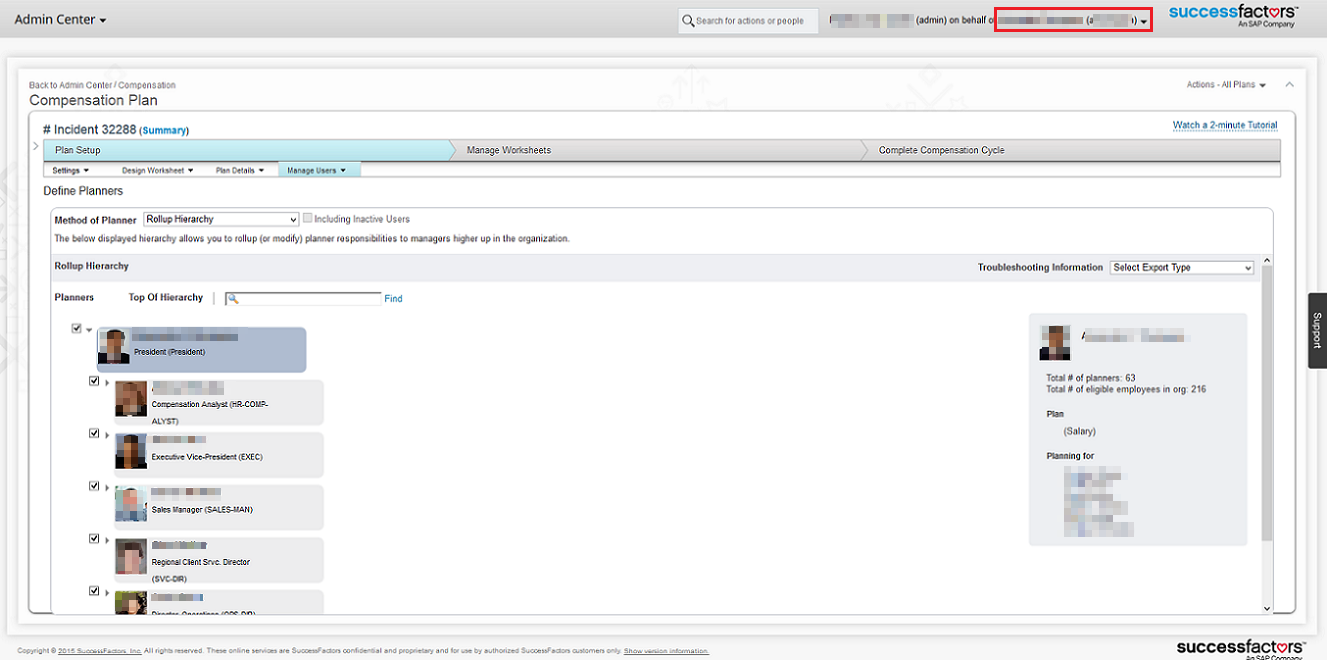Click the Back to Admin Center link

71,85
